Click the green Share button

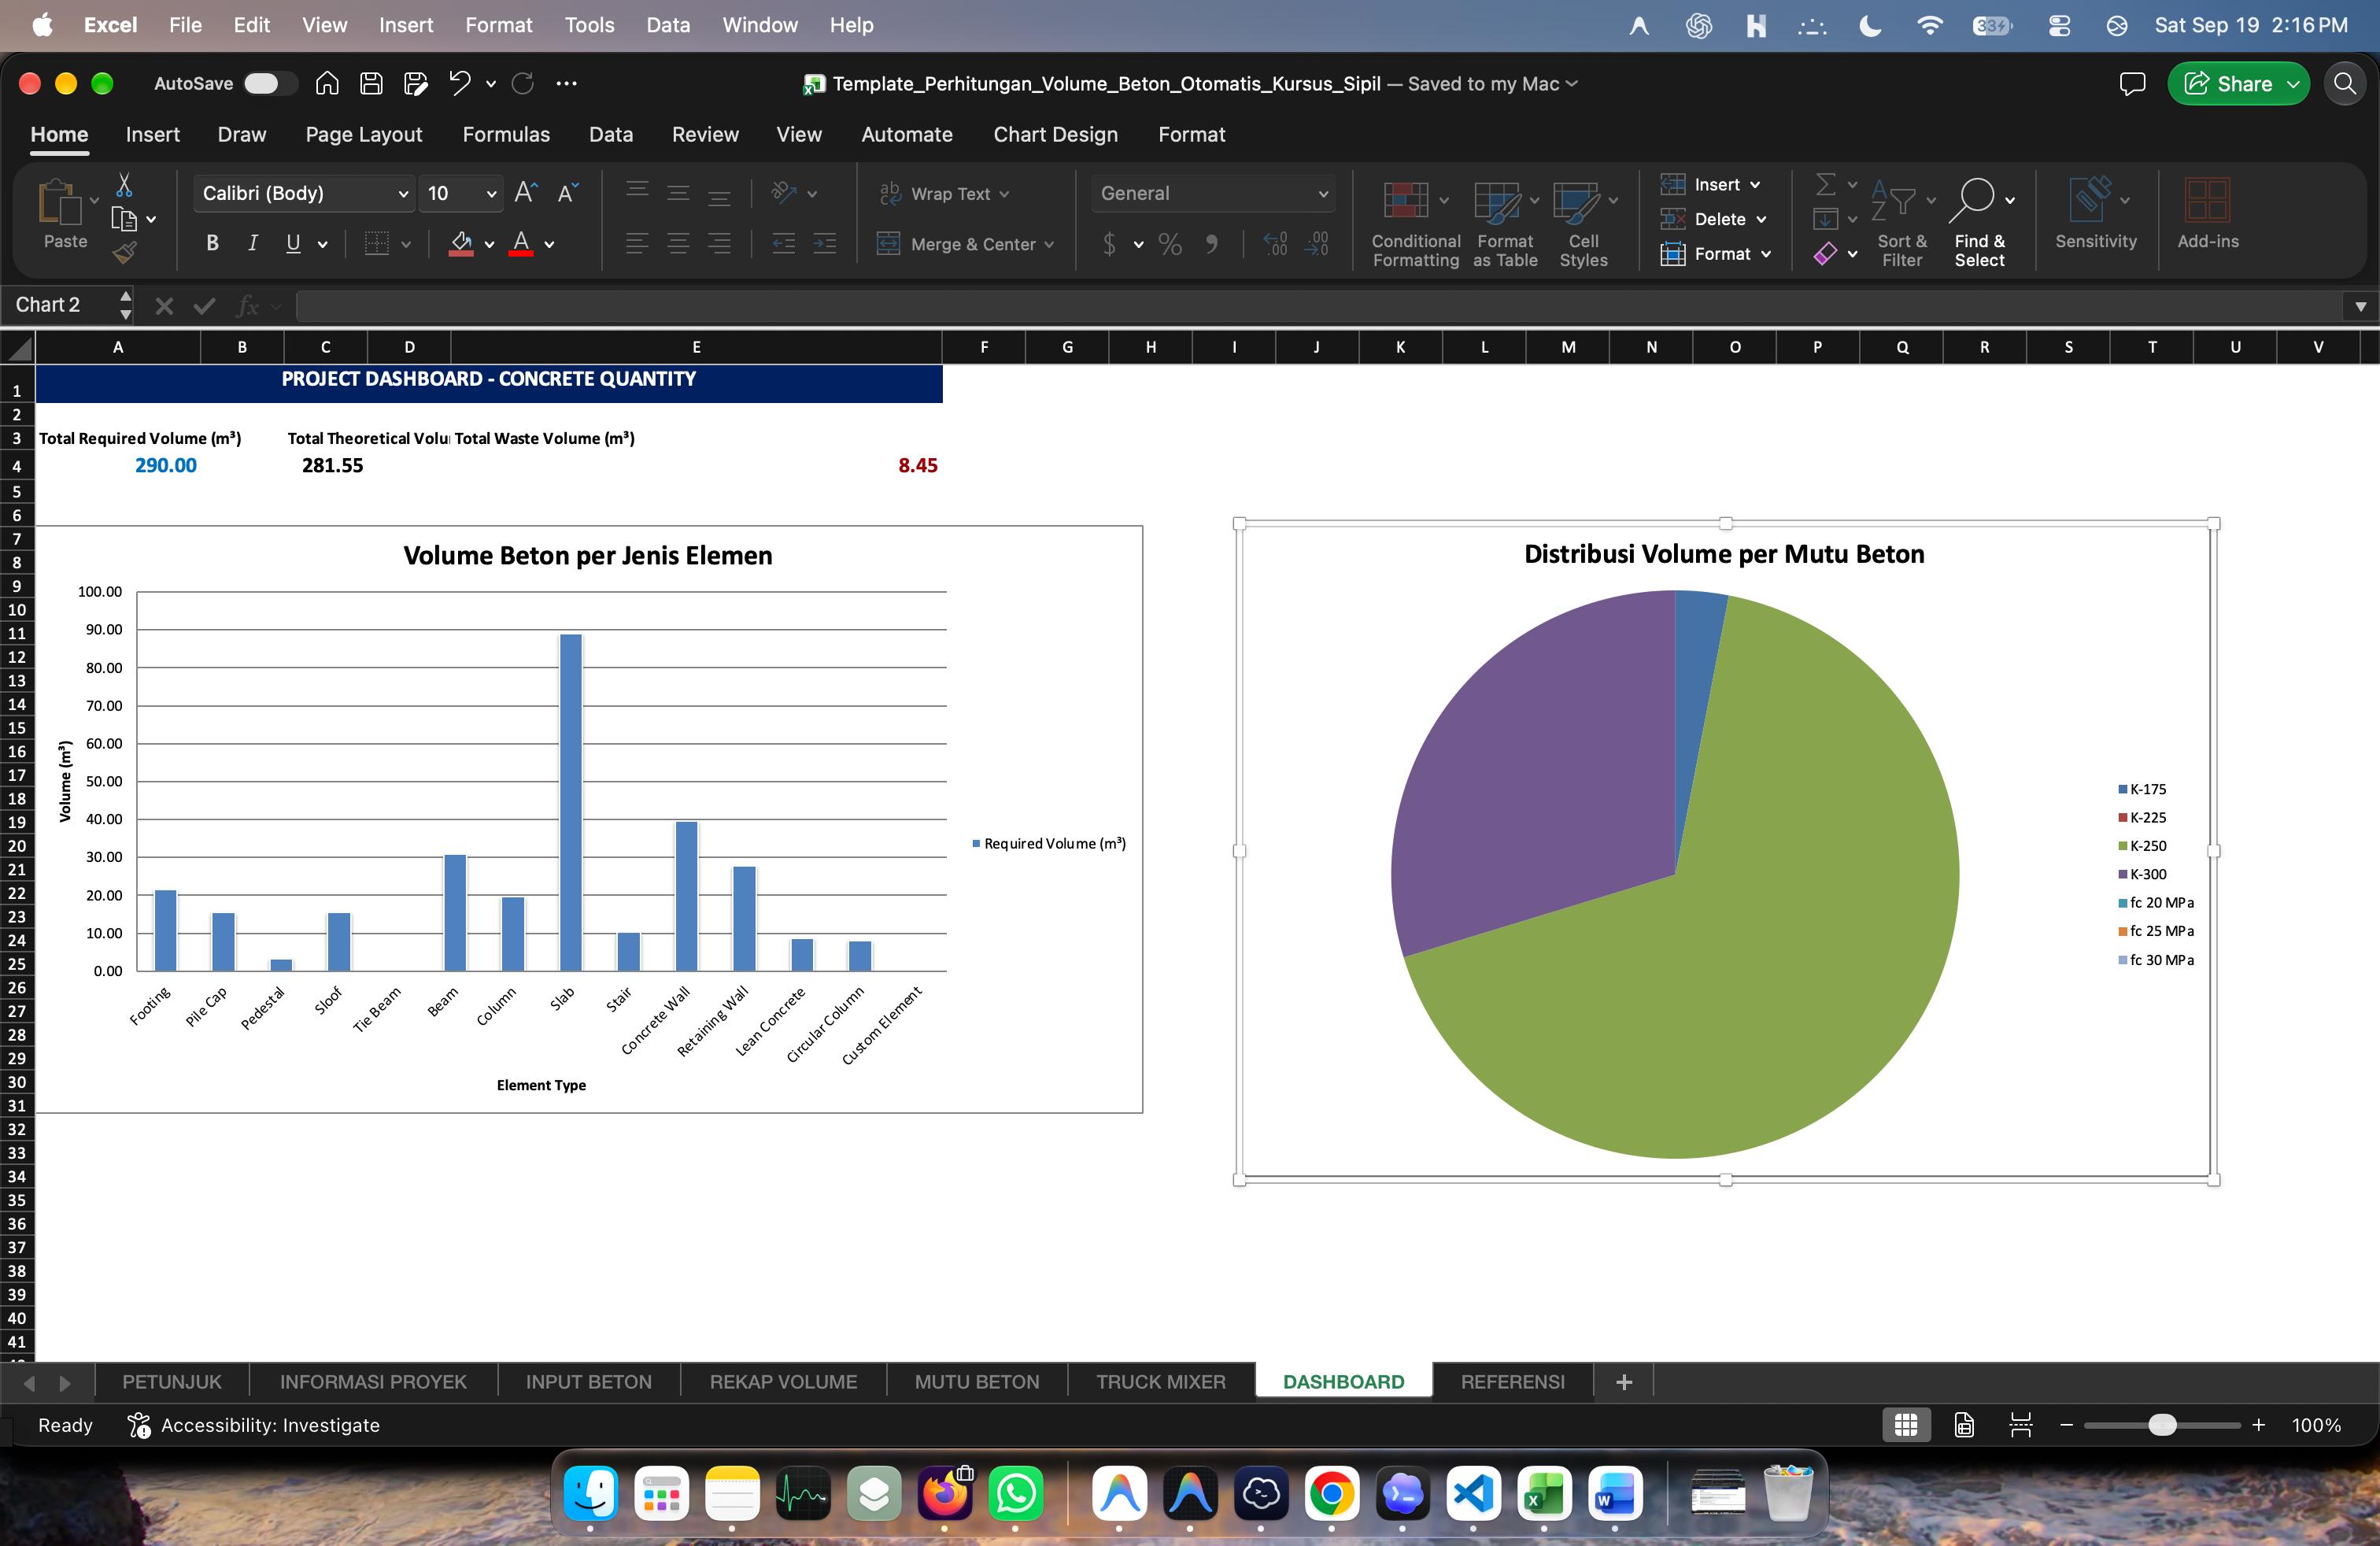coord(2238,84)
